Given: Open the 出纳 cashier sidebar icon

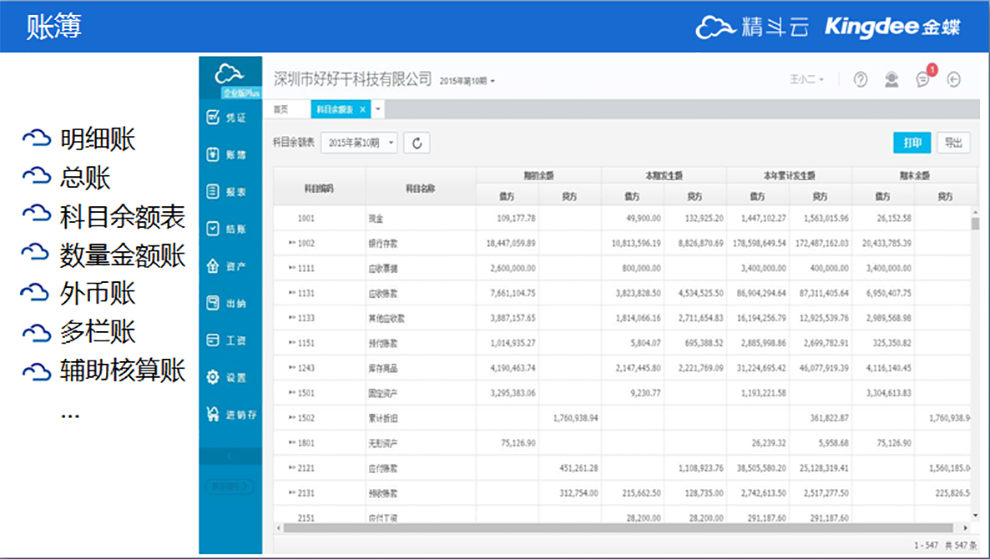Looking at the screenshot, I should [x=213, y=303].
